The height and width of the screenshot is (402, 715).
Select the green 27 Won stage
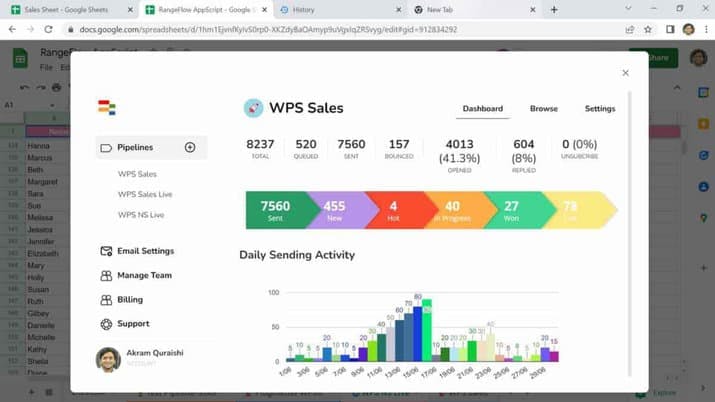tap(517, 210)
